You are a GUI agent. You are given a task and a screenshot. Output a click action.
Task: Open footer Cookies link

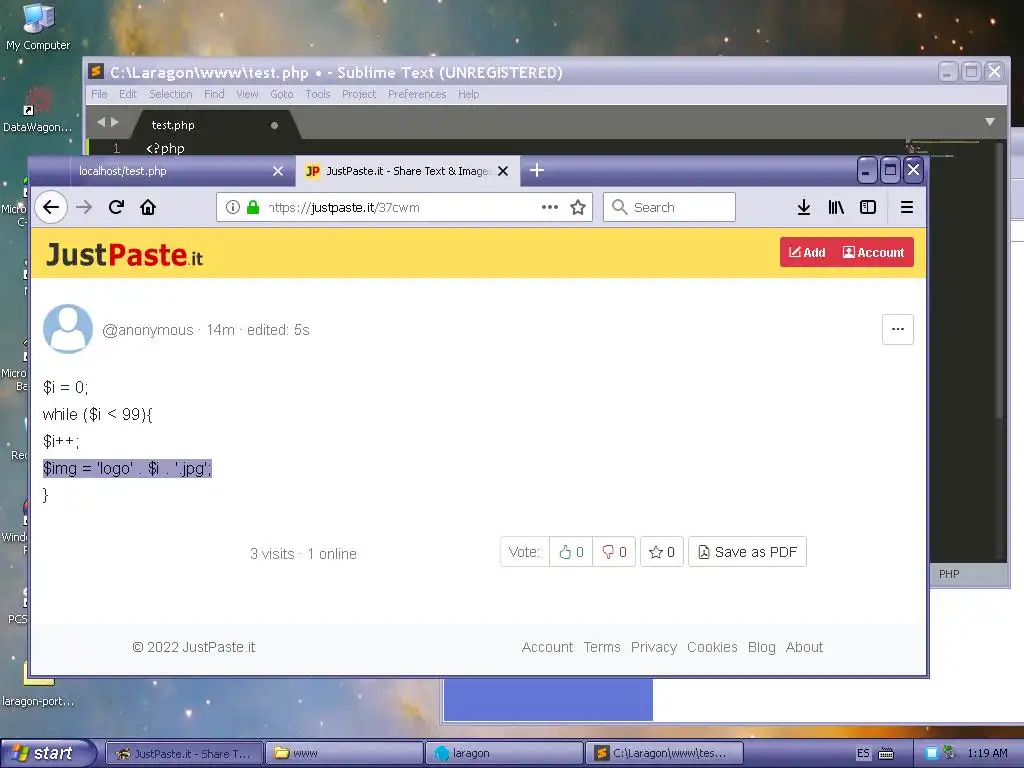[x=712, y=647]
